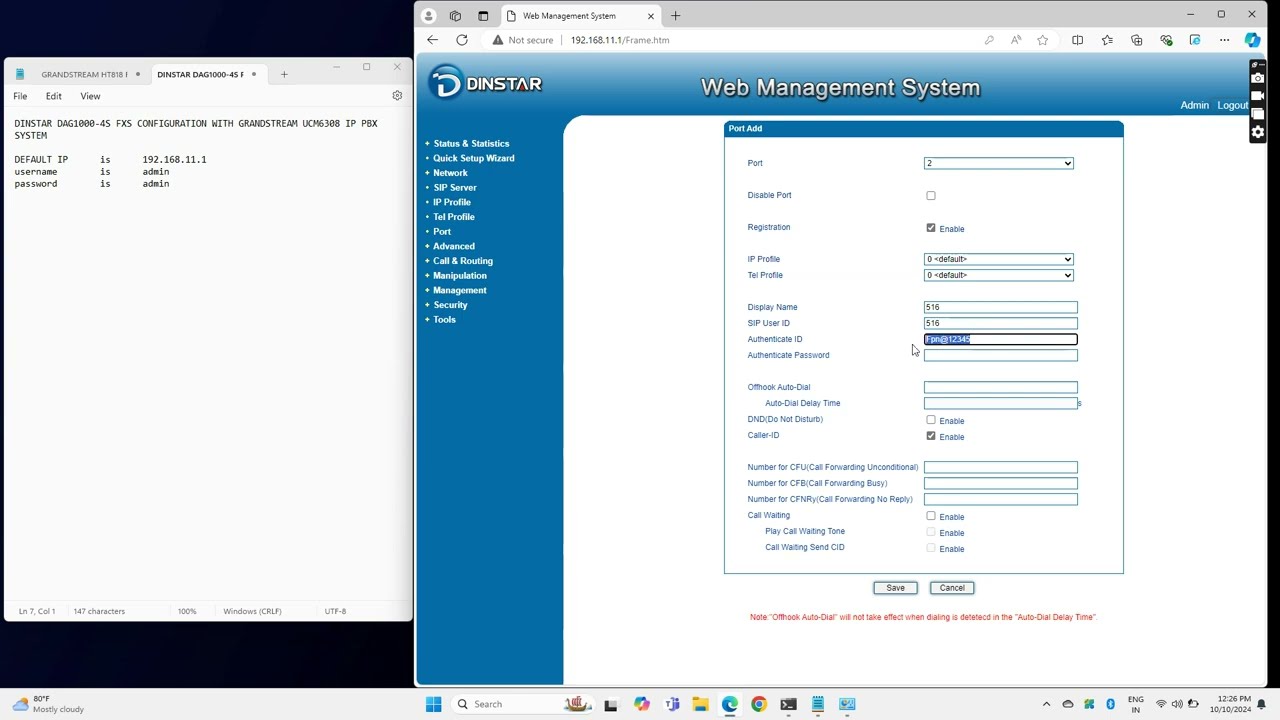Open Port sidebar menu item
1280x720 pixels.
click(x=442, y=231)
